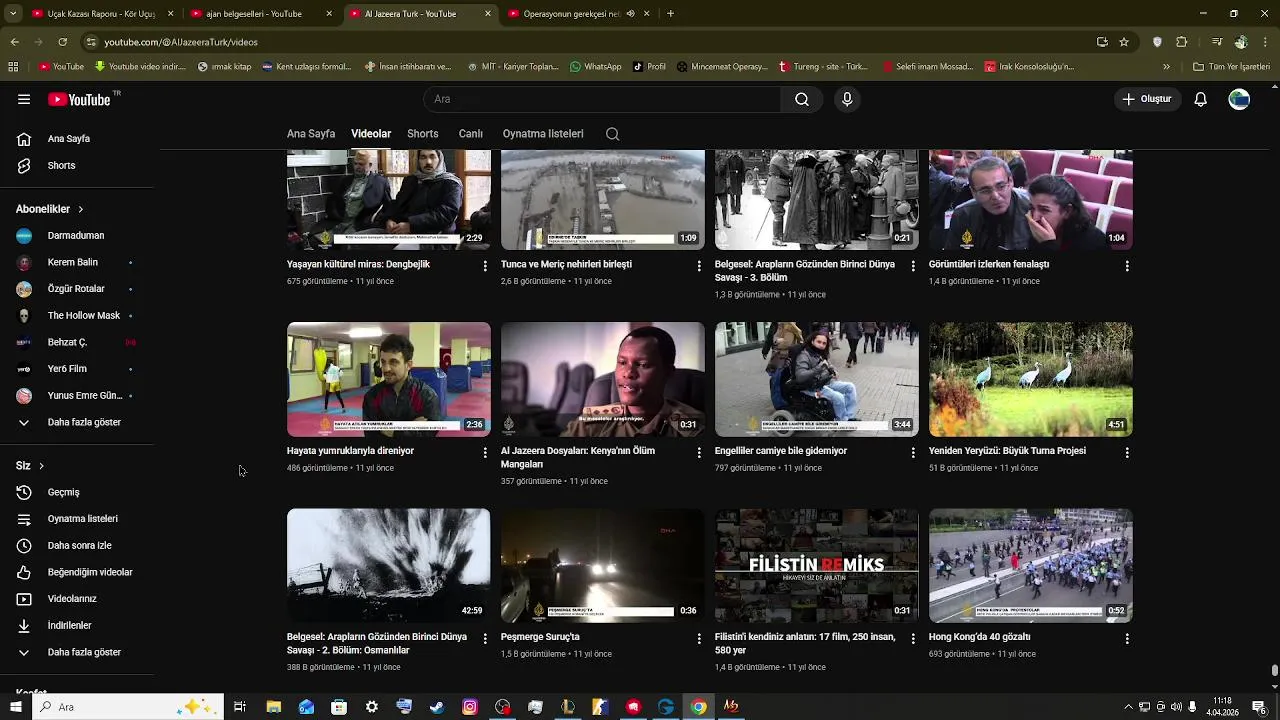Search within the channel using magnifier icon
This screenshot has height=720, width=1280.
(x=613, y=134)
